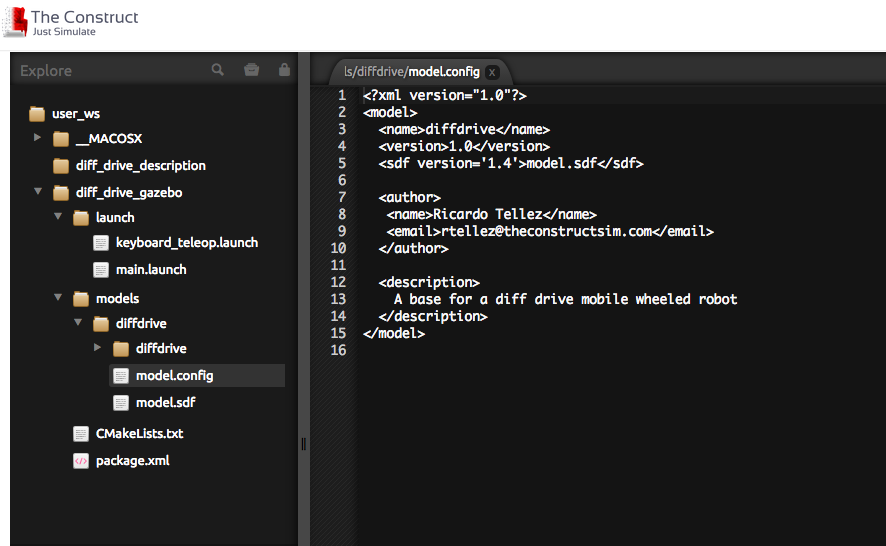Select the package.xml file icon

(81, 461)
